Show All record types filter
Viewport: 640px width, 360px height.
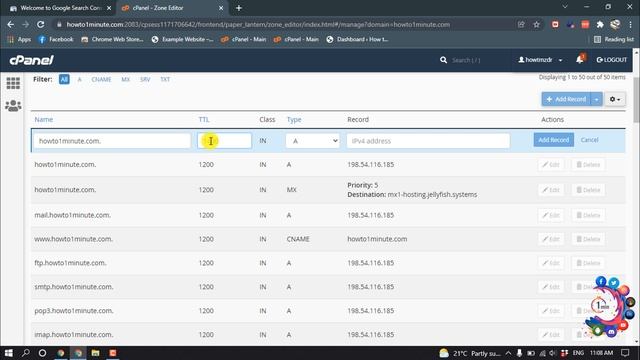pos(64,79)
